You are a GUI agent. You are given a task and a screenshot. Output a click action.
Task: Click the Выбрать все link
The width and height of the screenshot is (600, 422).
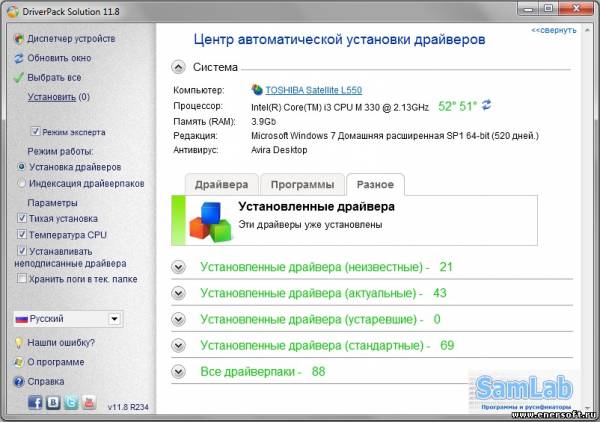pyautogui.click(x=54, y=78)
